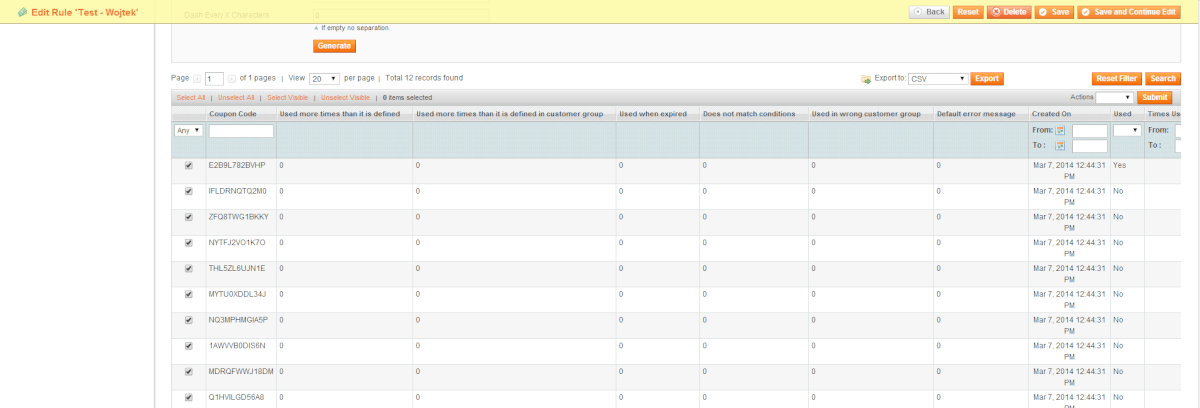Viewport: 1200px width, 408px height.
Task: Click the page number input field
Action: 214,78
